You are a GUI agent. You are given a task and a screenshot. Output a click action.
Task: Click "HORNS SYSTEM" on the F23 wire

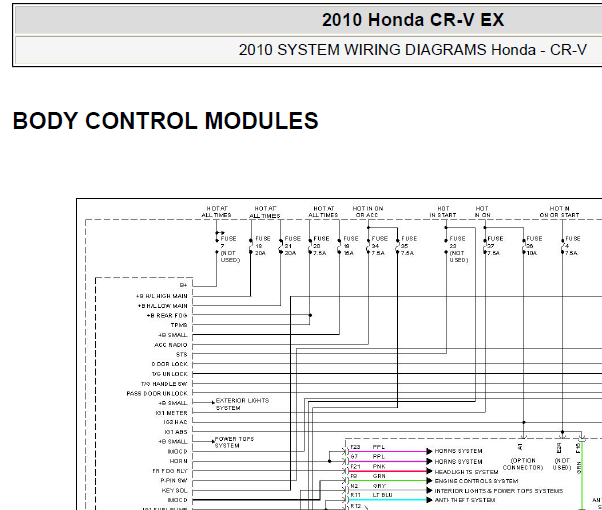[458, 451]
